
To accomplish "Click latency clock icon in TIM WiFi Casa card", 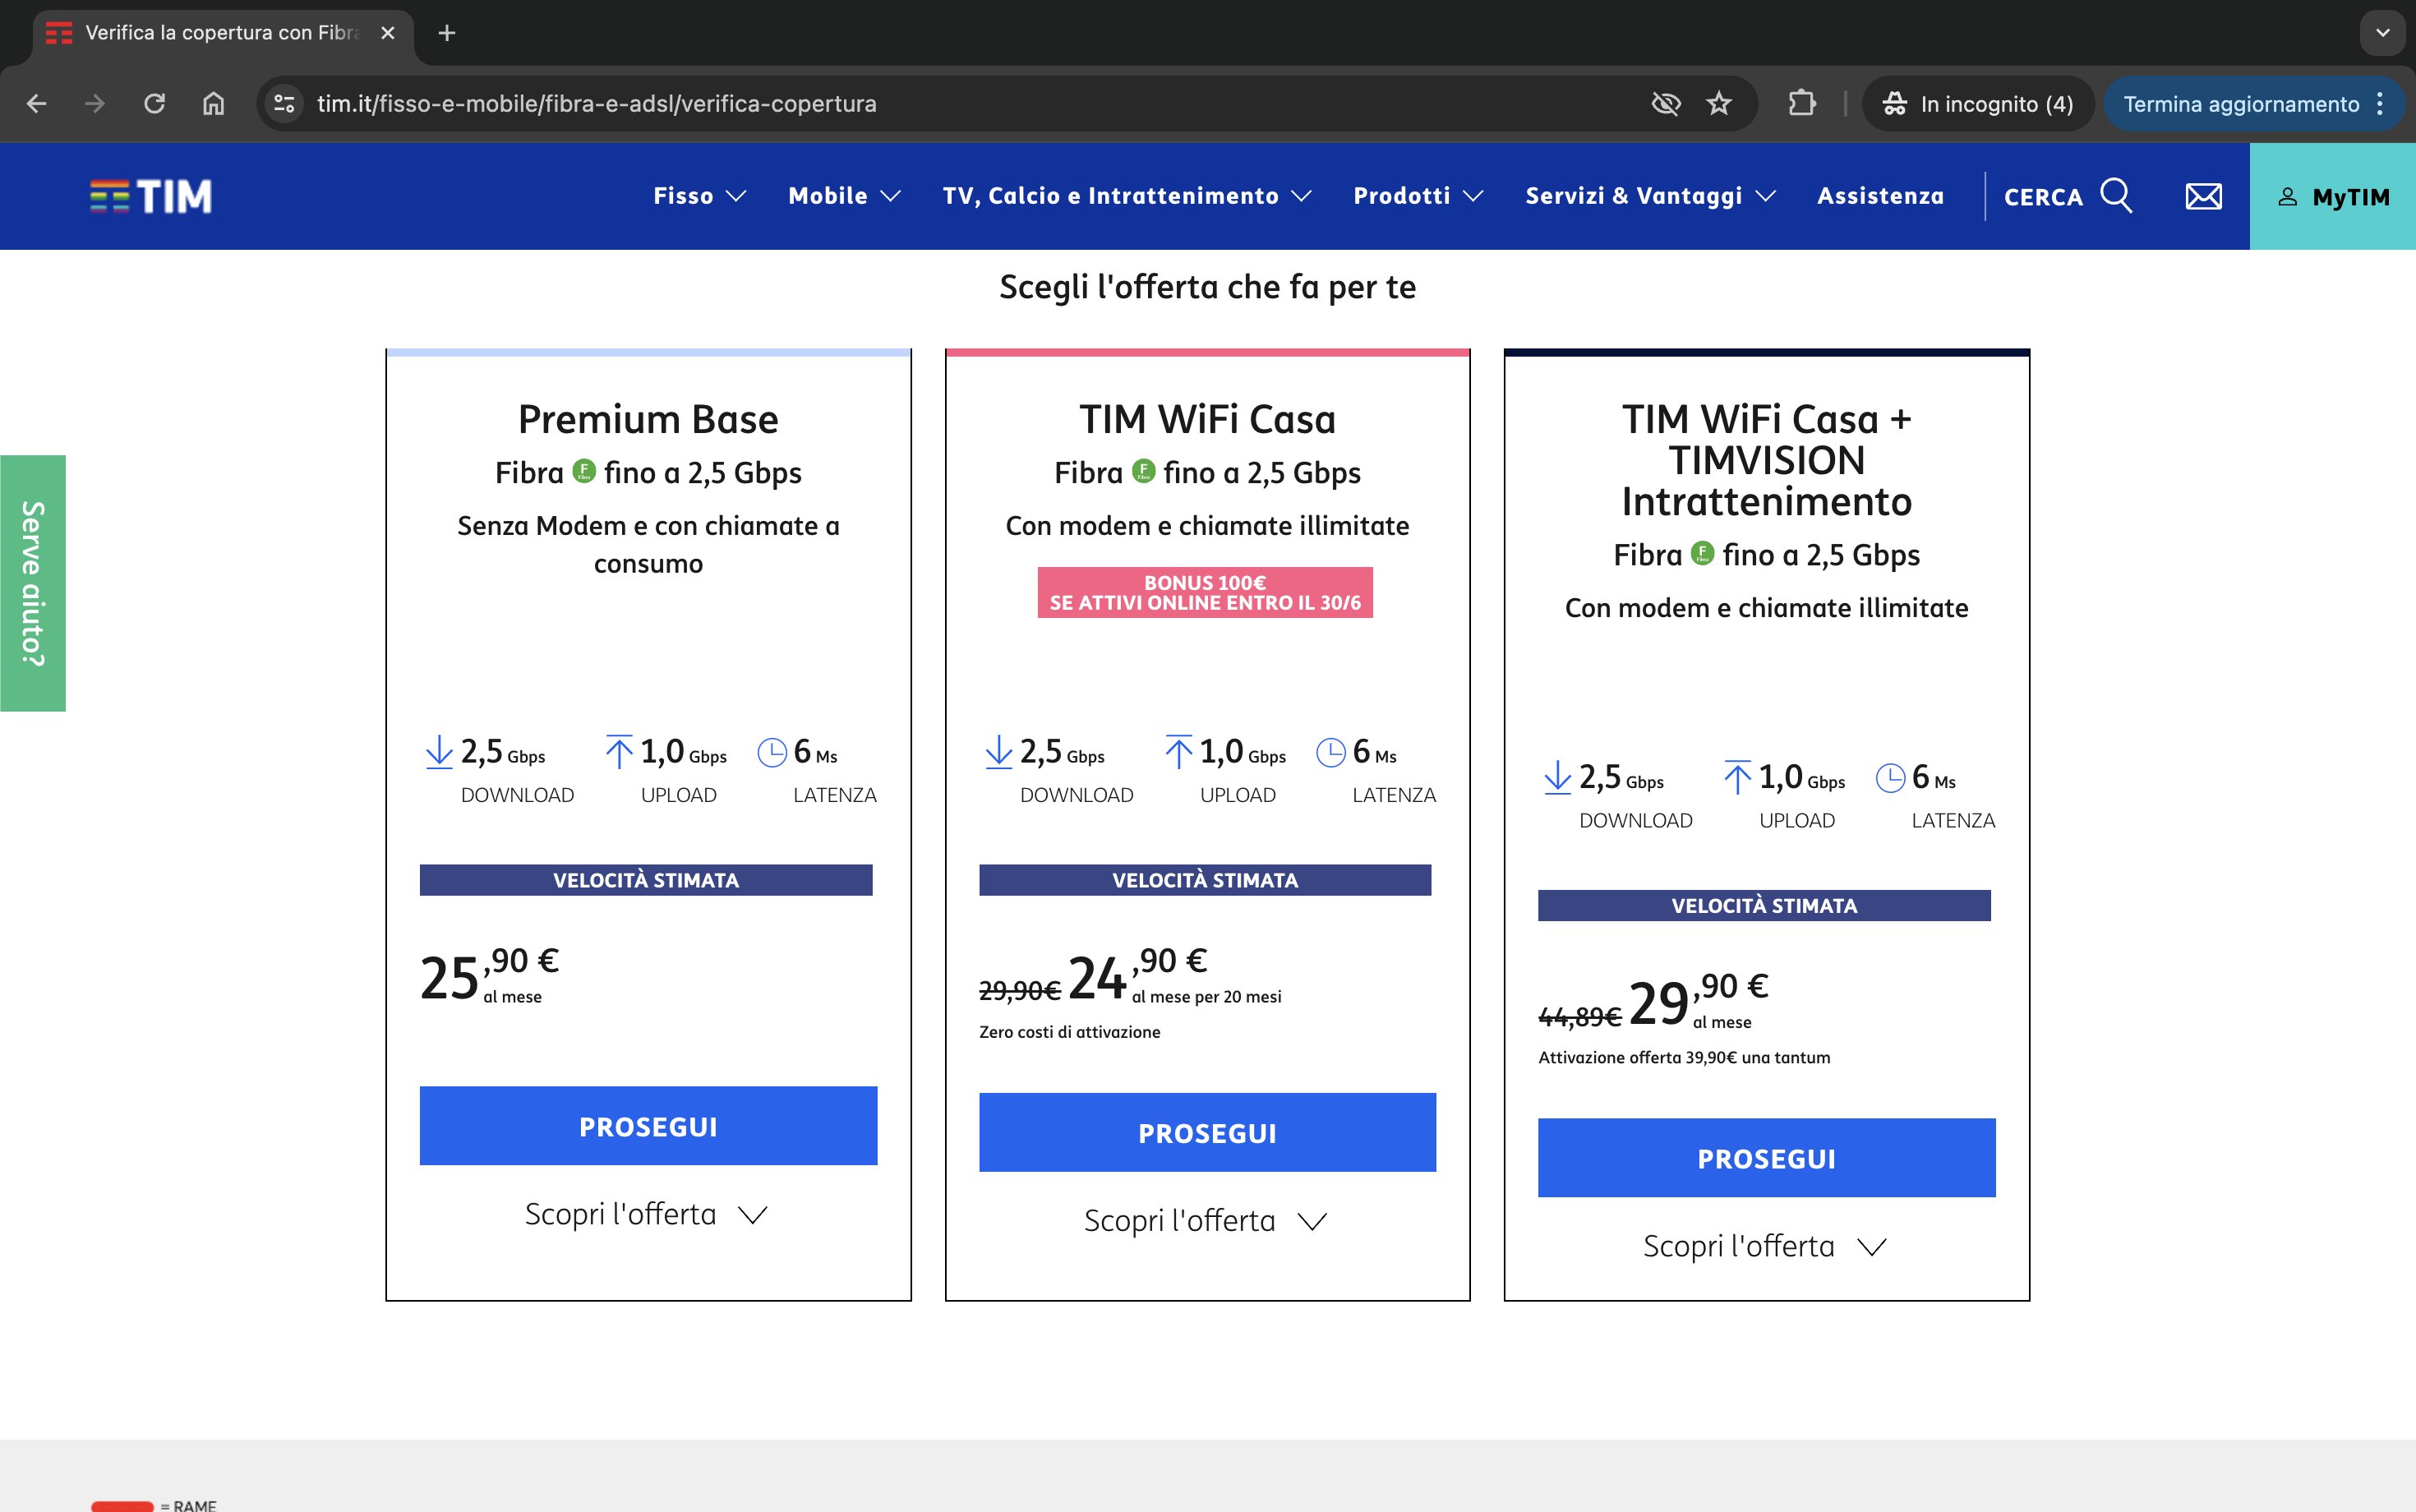I will 1331,752.
